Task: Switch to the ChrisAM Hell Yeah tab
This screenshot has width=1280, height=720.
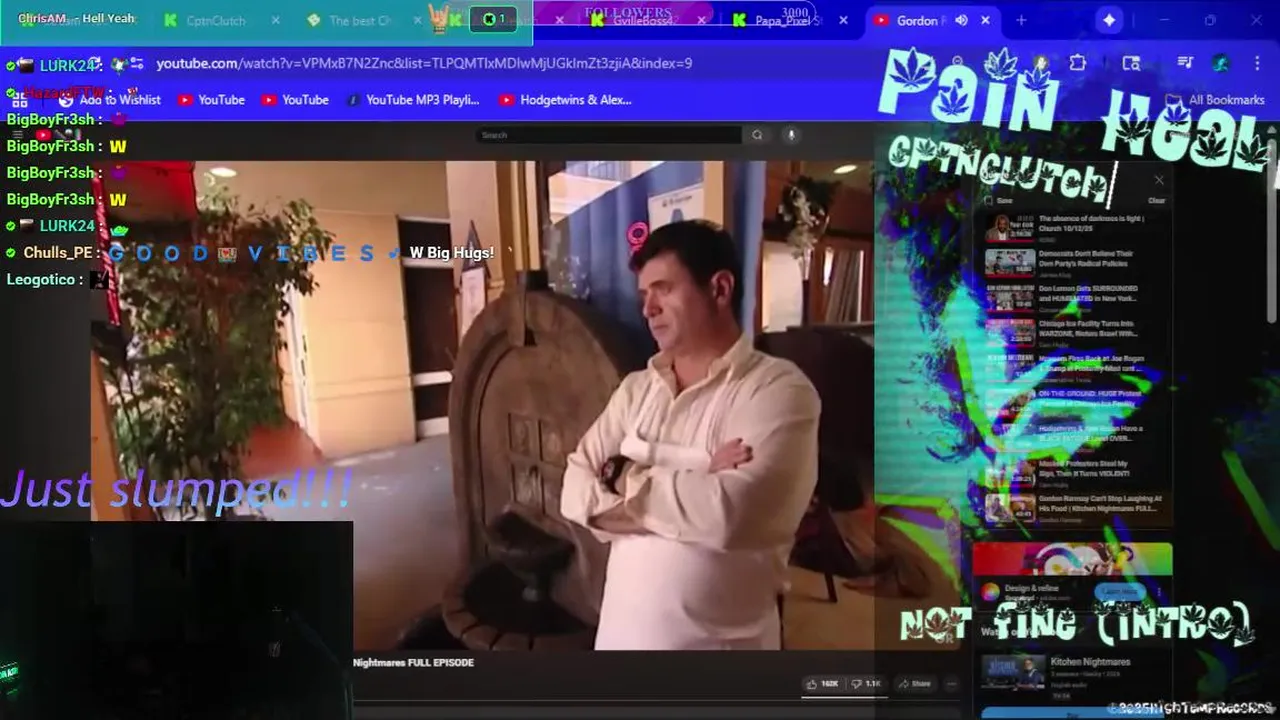Action: click(76, 19)
